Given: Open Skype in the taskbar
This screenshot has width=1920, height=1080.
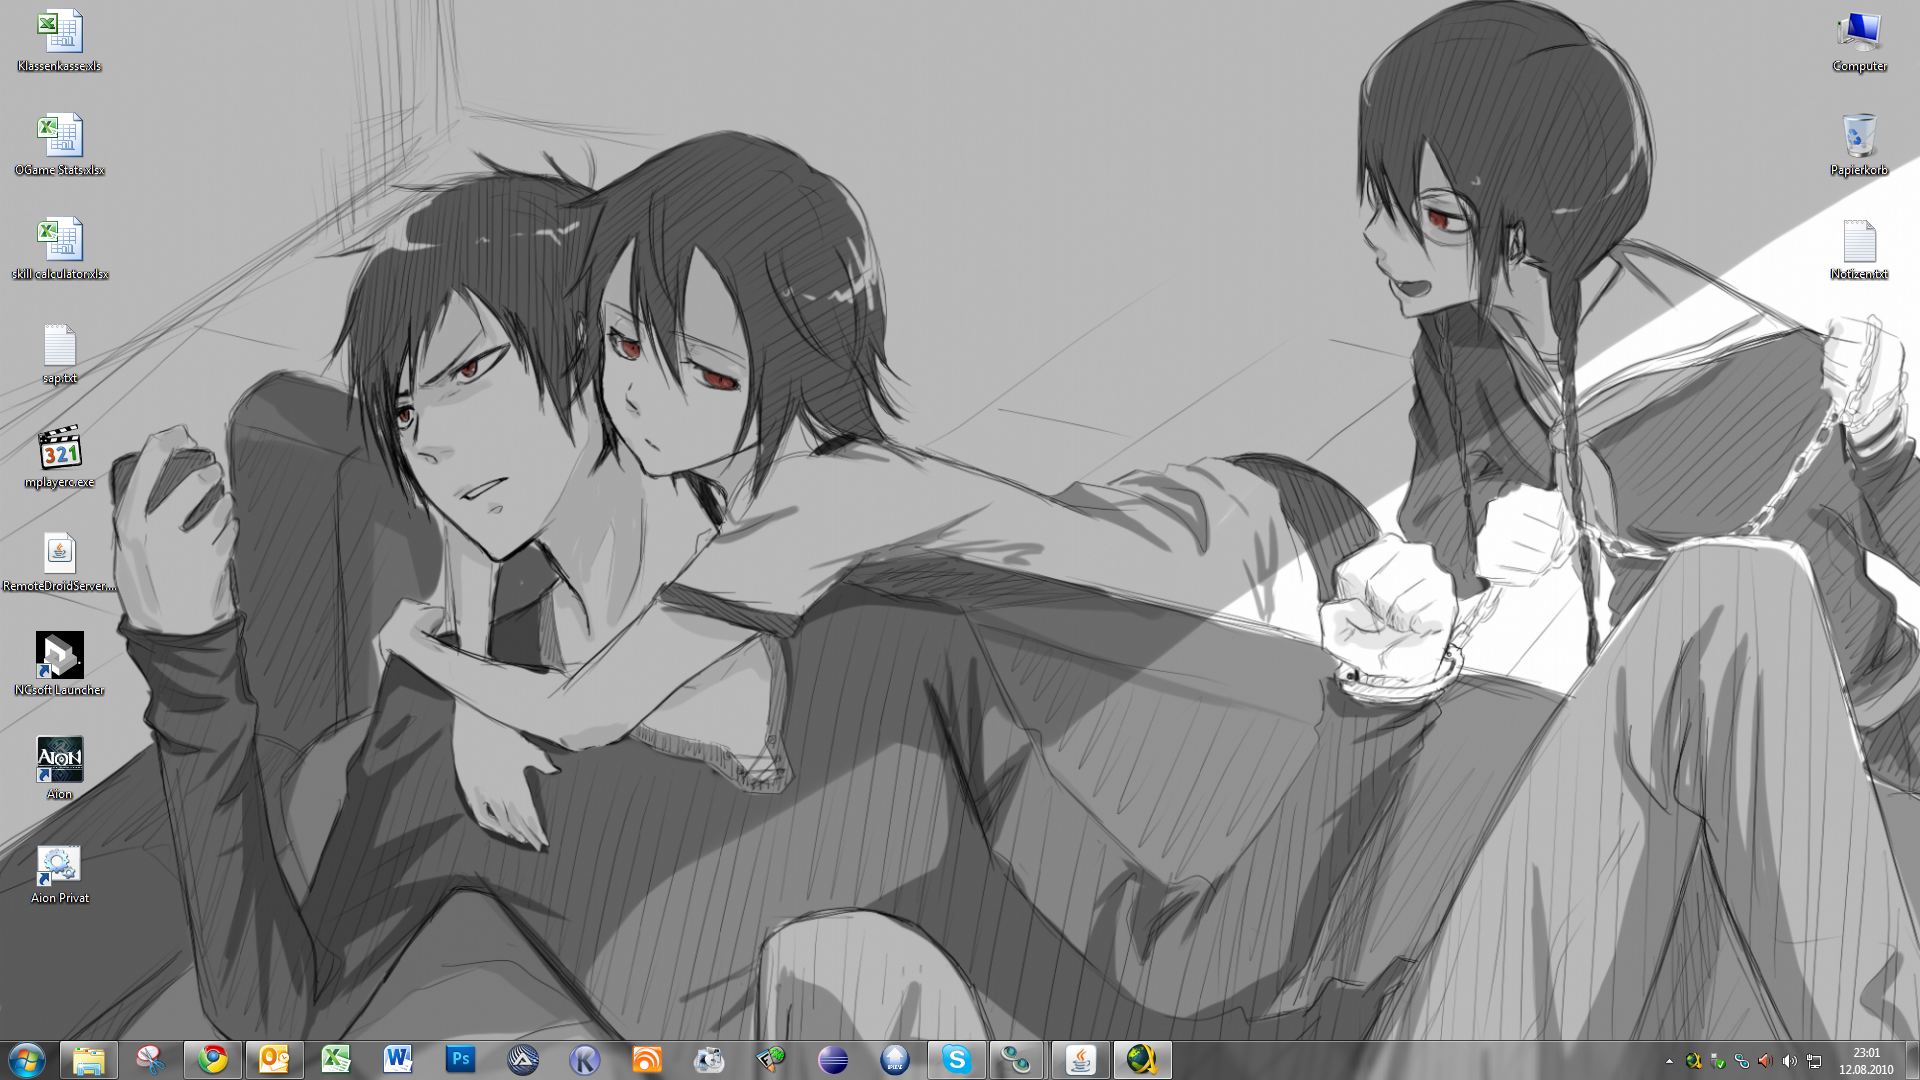Looking at the screenshot, I should tap(956, 1059).
